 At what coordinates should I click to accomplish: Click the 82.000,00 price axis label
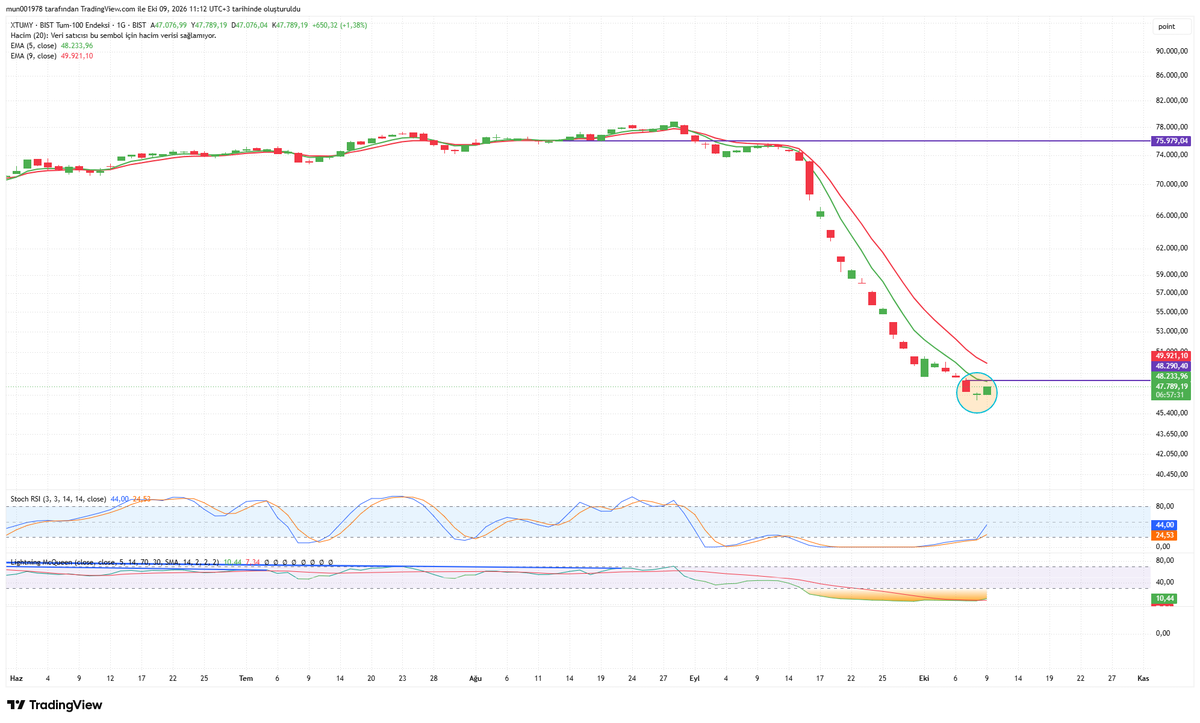coord(1171,101)
